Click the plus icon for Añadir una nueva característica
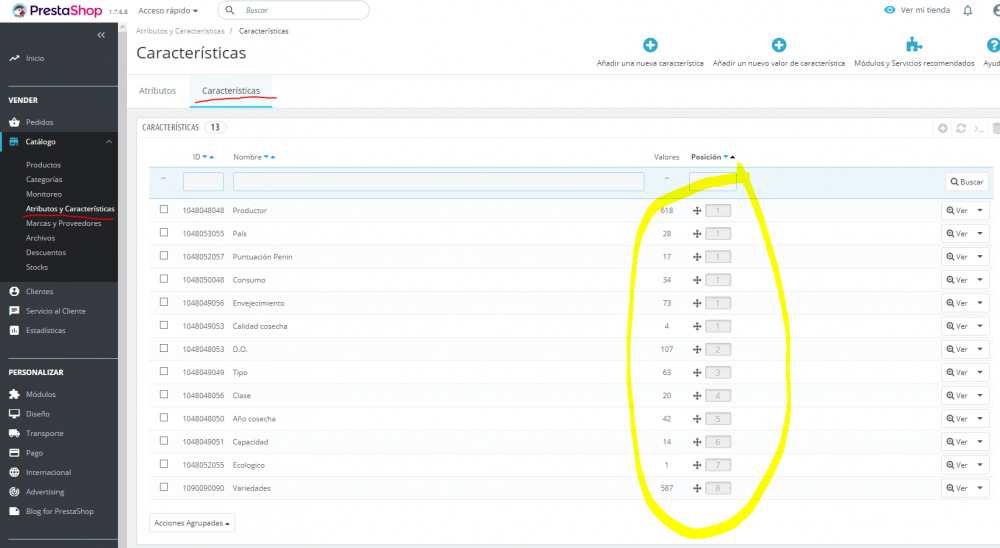 click(x=650, y=45)
